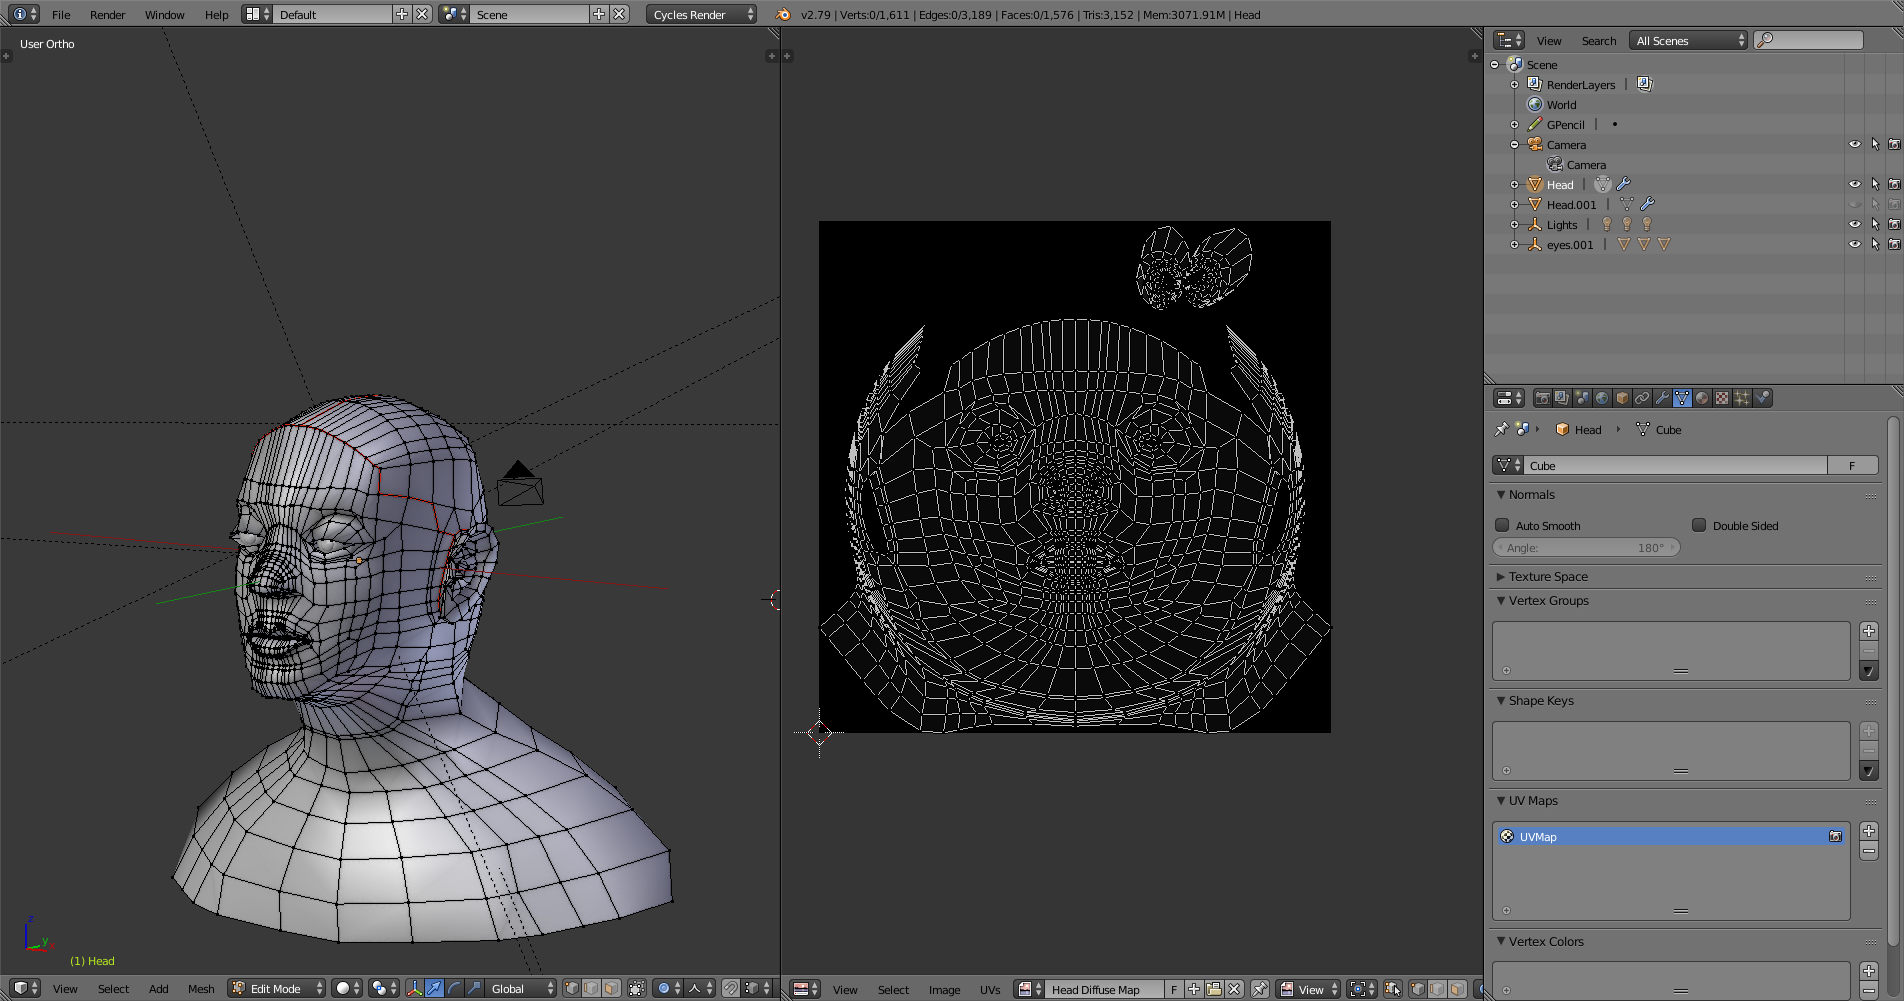Image resolution: width=1904 pixels, height=1001 pixels.
Task: Open the Particles properties tab (sparkles icon)
Action: coord(1742,398)
